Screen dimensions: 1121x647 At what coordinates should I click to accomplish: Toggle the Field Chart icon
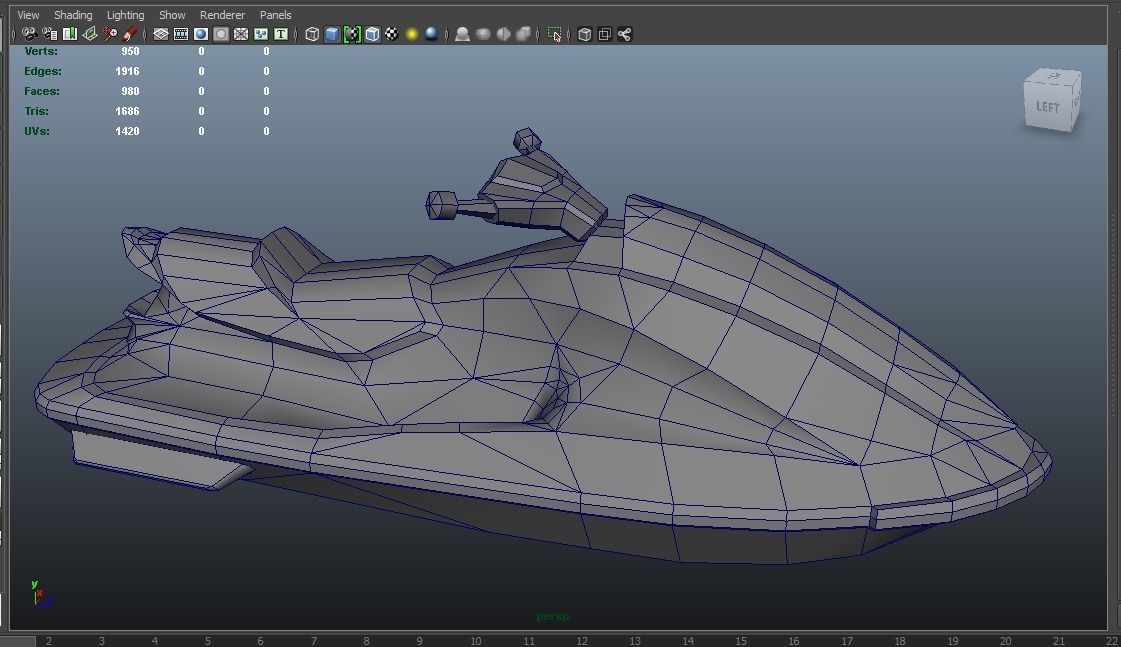tap(241, 34)
